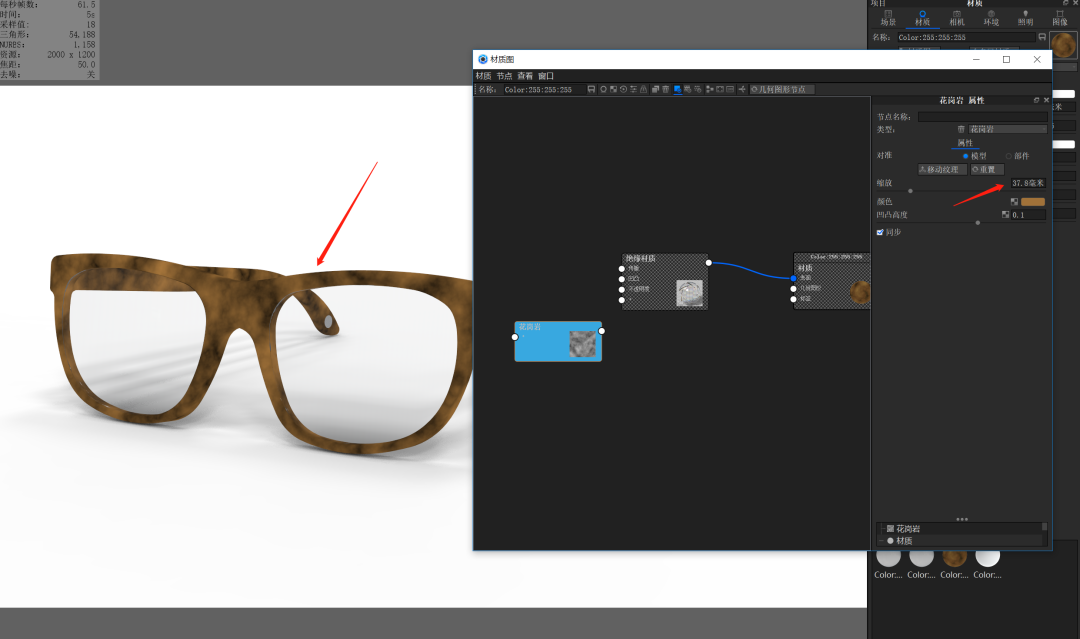The height and width of the screenshot is (639, 1080).
Task: Select the 部件 radio button
Action: [1008, 156]
